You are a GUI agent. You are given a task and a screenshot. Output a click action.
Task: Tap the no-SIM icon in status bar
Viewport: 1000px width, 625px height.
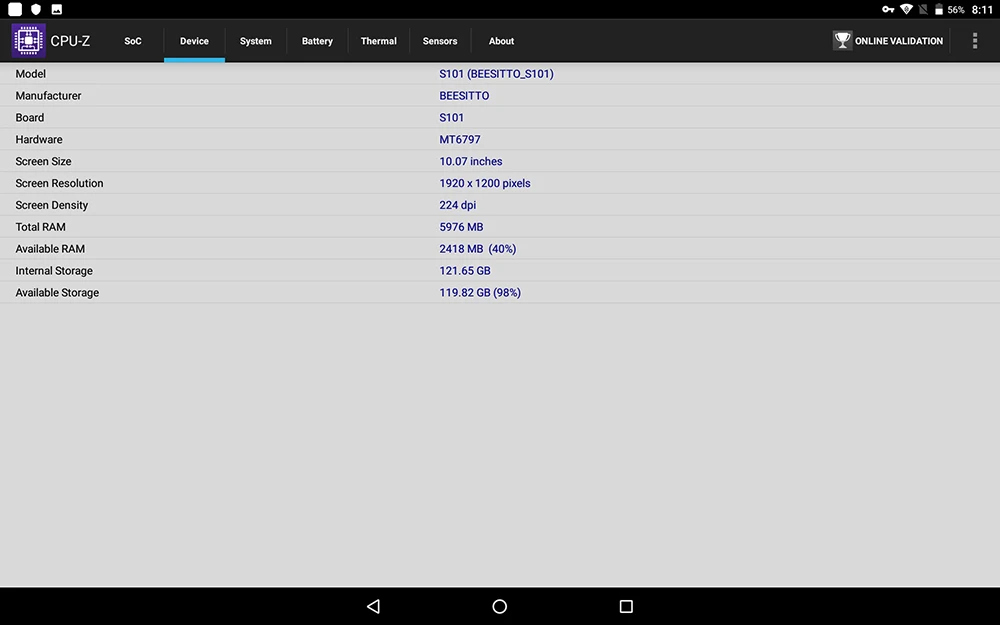coord(923,9)
